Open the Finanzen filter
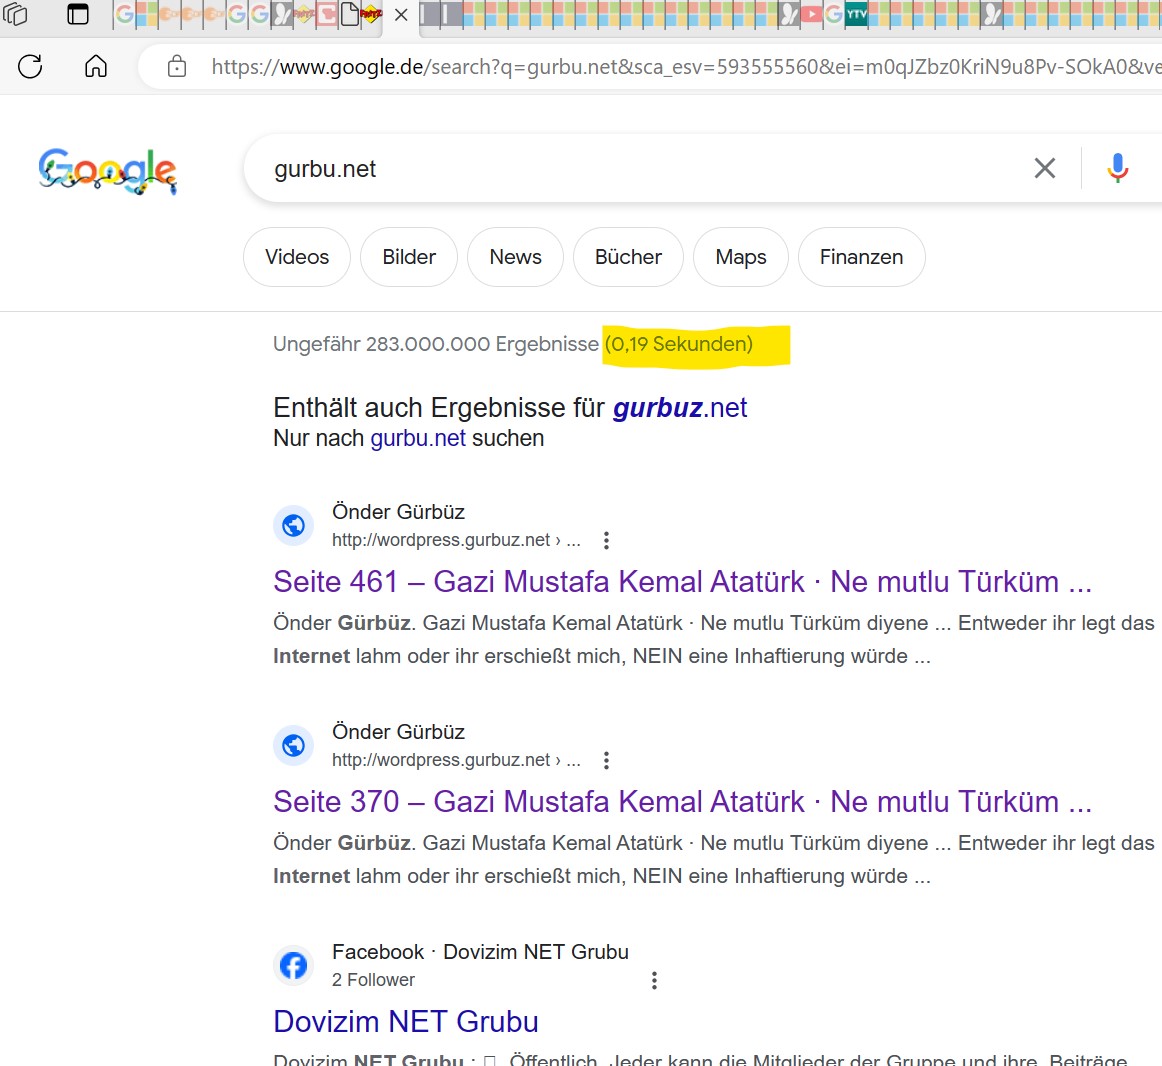Image resolution: width=1162 pixels, height=1066 pixels. point(862,256)
